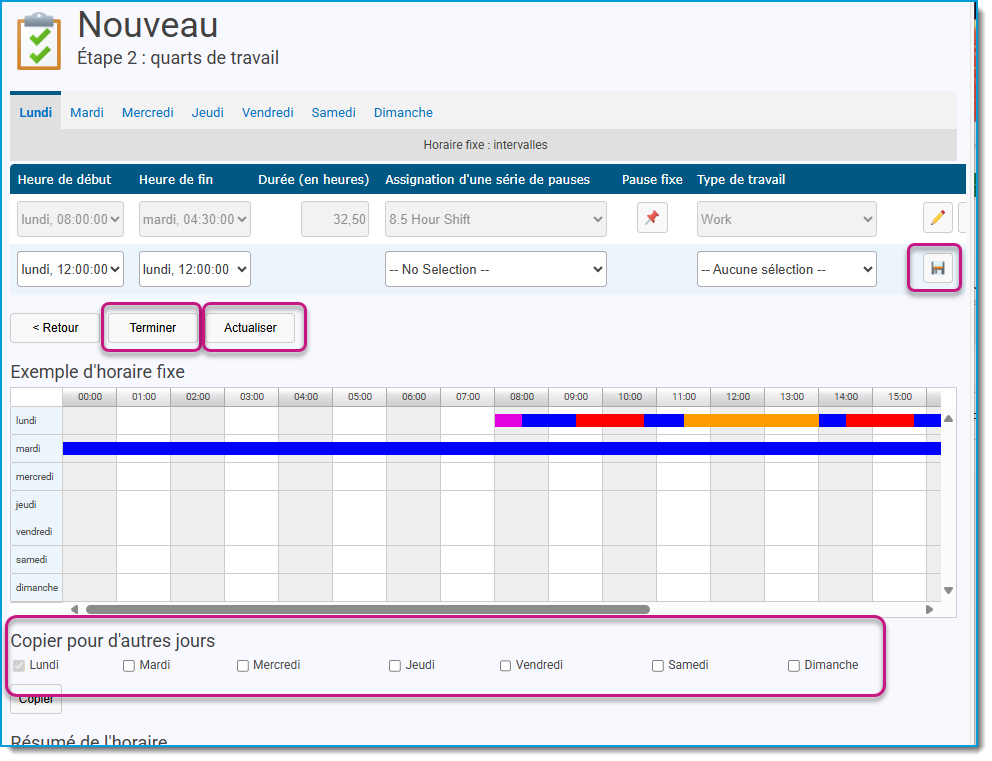Open start time dropdown 'lundi, 08:00:00'
This screenshot has width=992, height=761.
point(70,219)
